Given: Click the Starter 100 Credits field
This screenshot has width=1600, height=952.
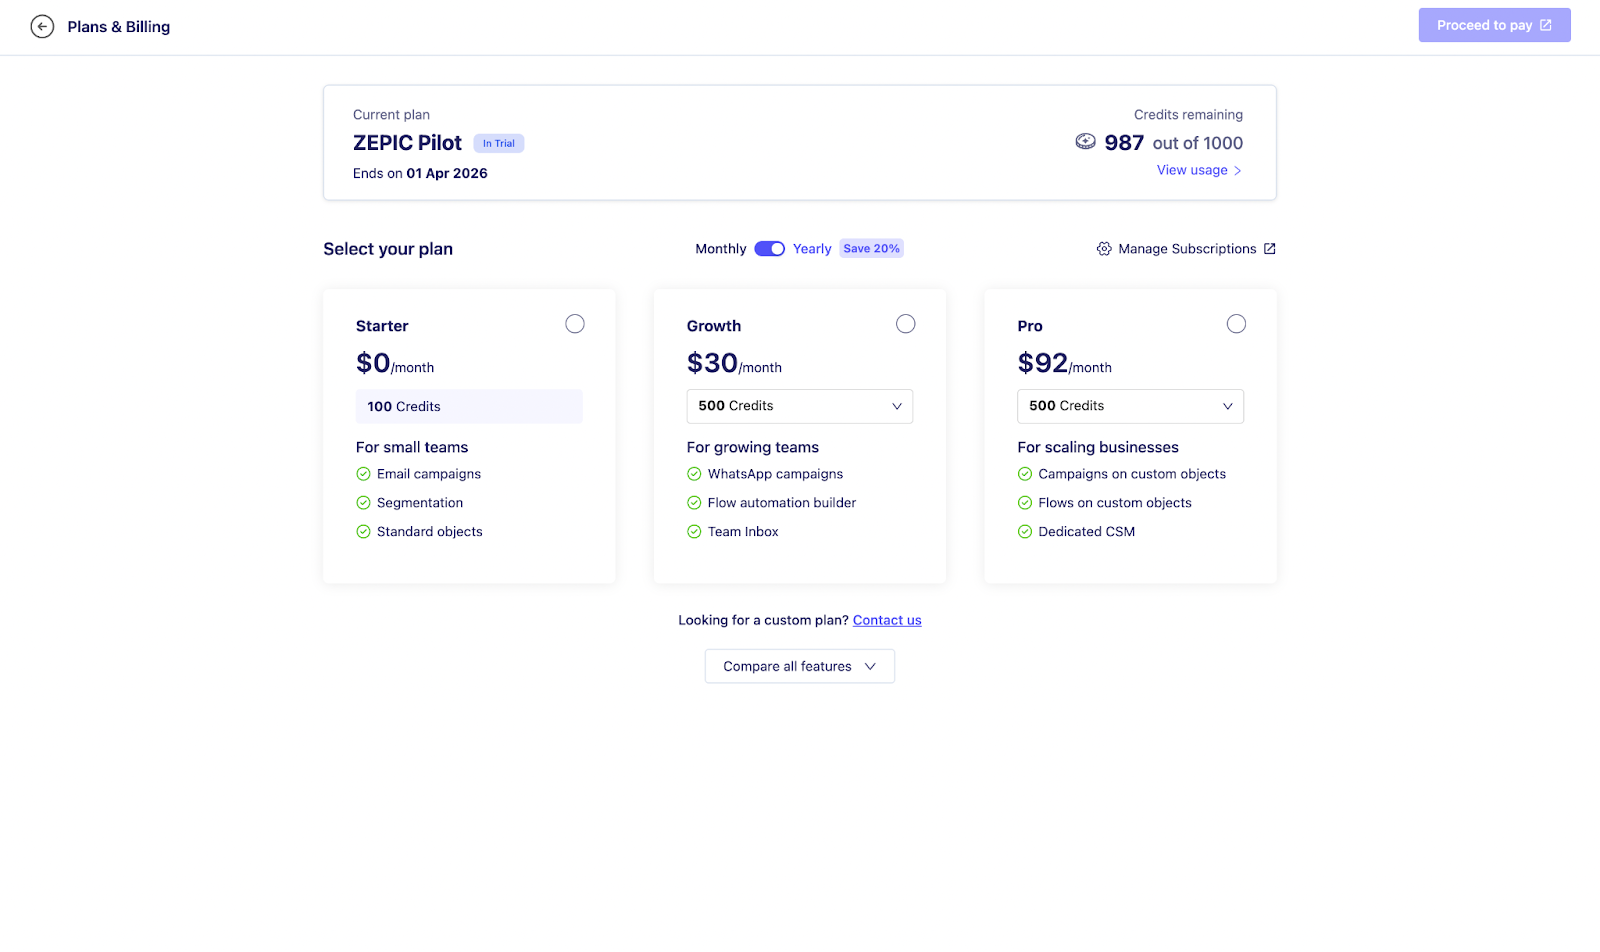Looking at the screenshot, I should pos(469,406).
